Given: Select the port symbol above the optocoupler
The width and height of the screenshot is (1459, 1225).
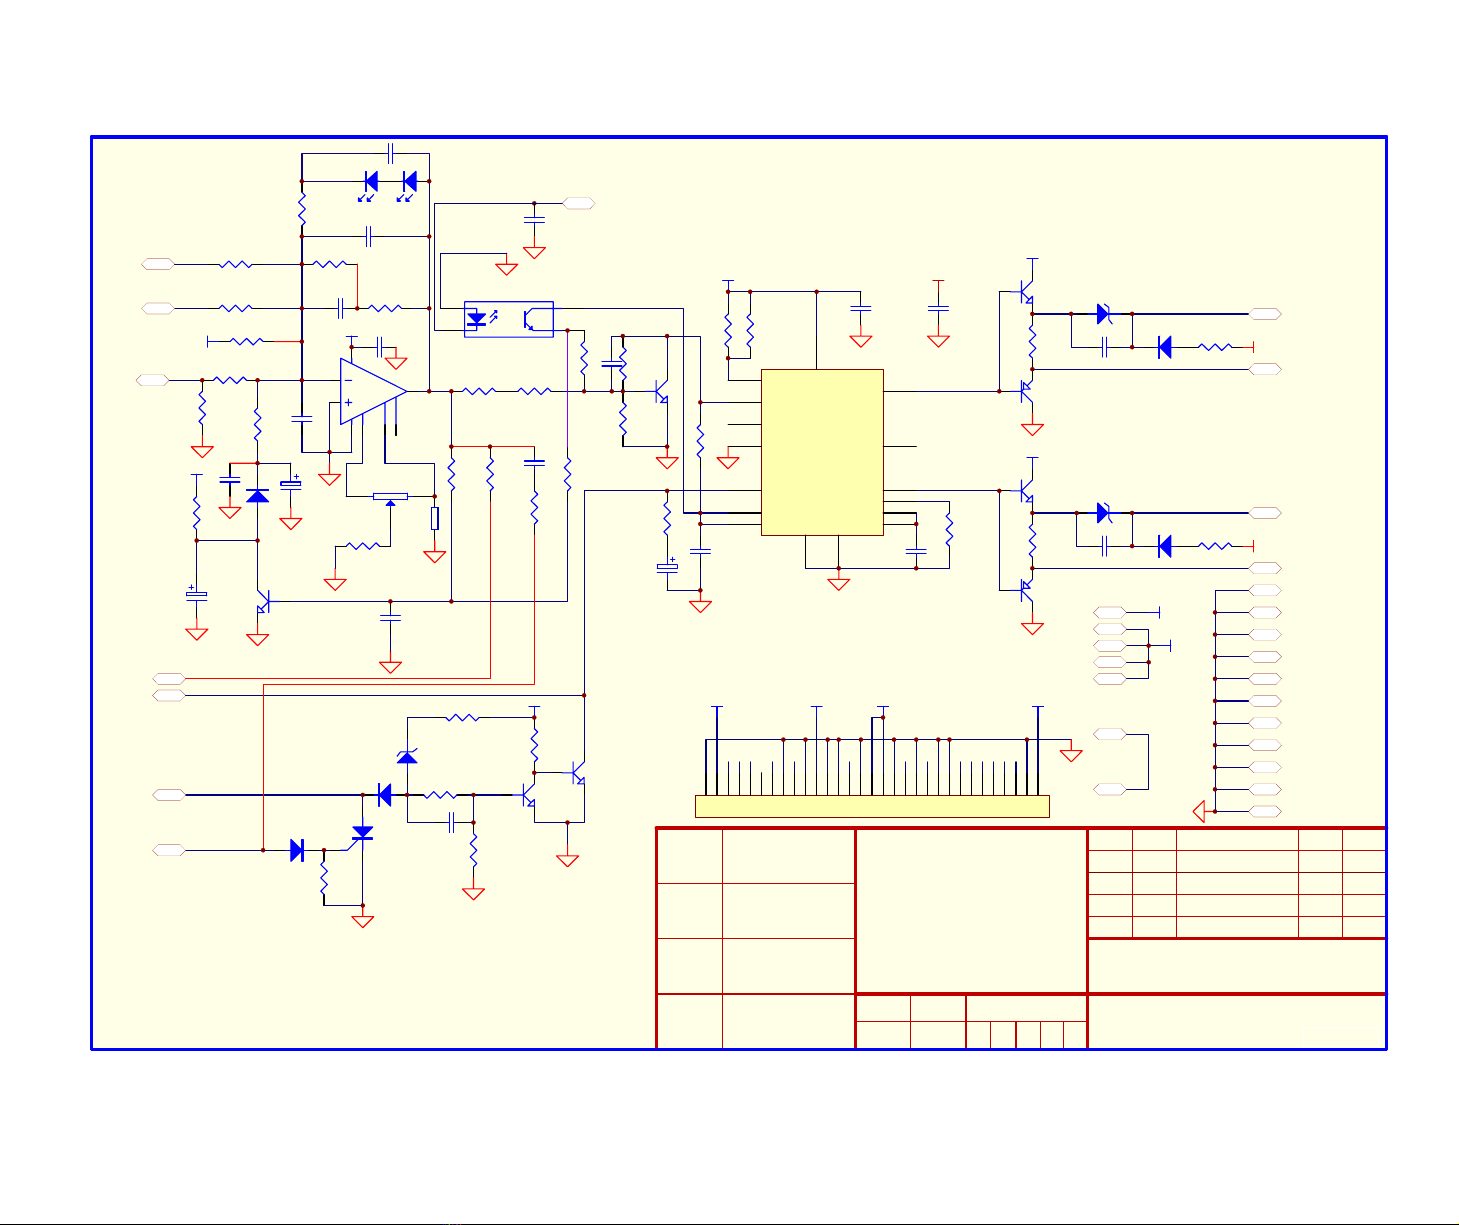Looking at the screenshot, I should (x=579, y=203).
